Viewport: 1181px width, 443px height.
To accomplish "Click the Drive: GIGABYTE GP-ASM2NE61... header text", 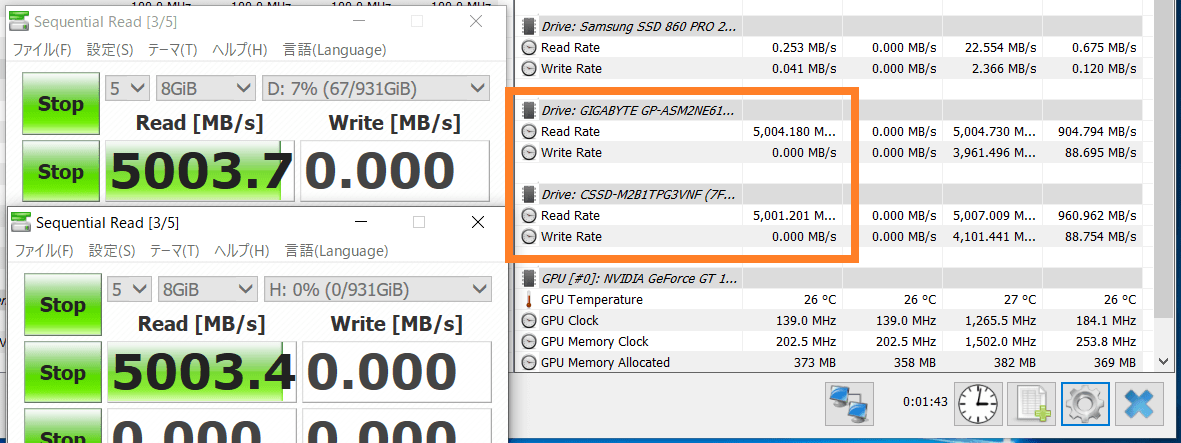I will coord(638,111).
